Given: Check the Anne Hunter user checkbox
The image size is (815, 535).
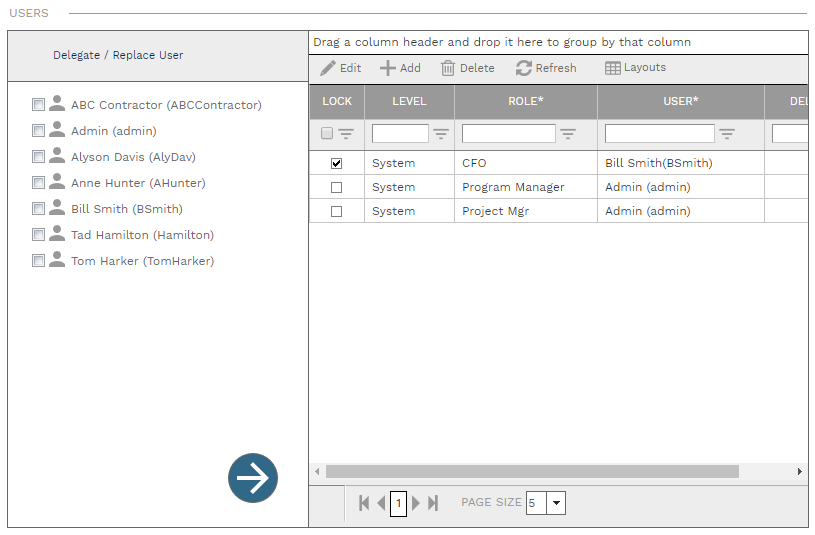Looking at the screenshot, I should tap(38, 182).
